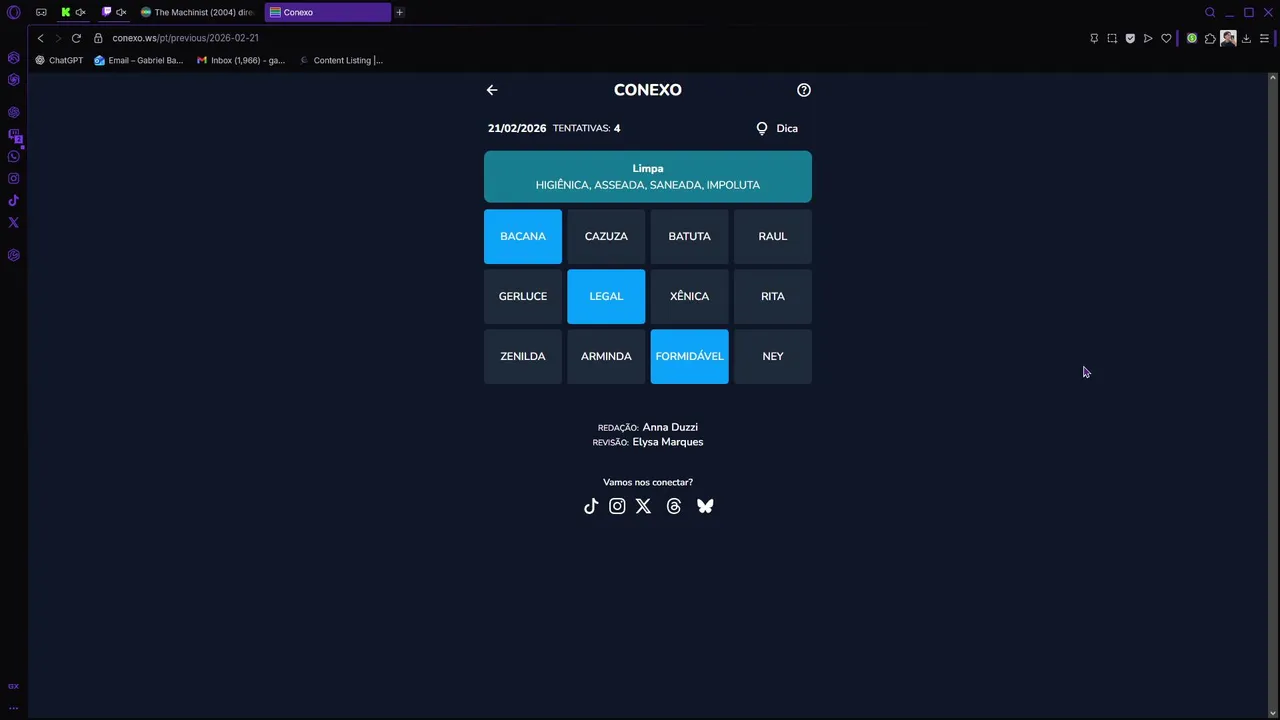Open Conexo's X social link icon

(643, 506)
